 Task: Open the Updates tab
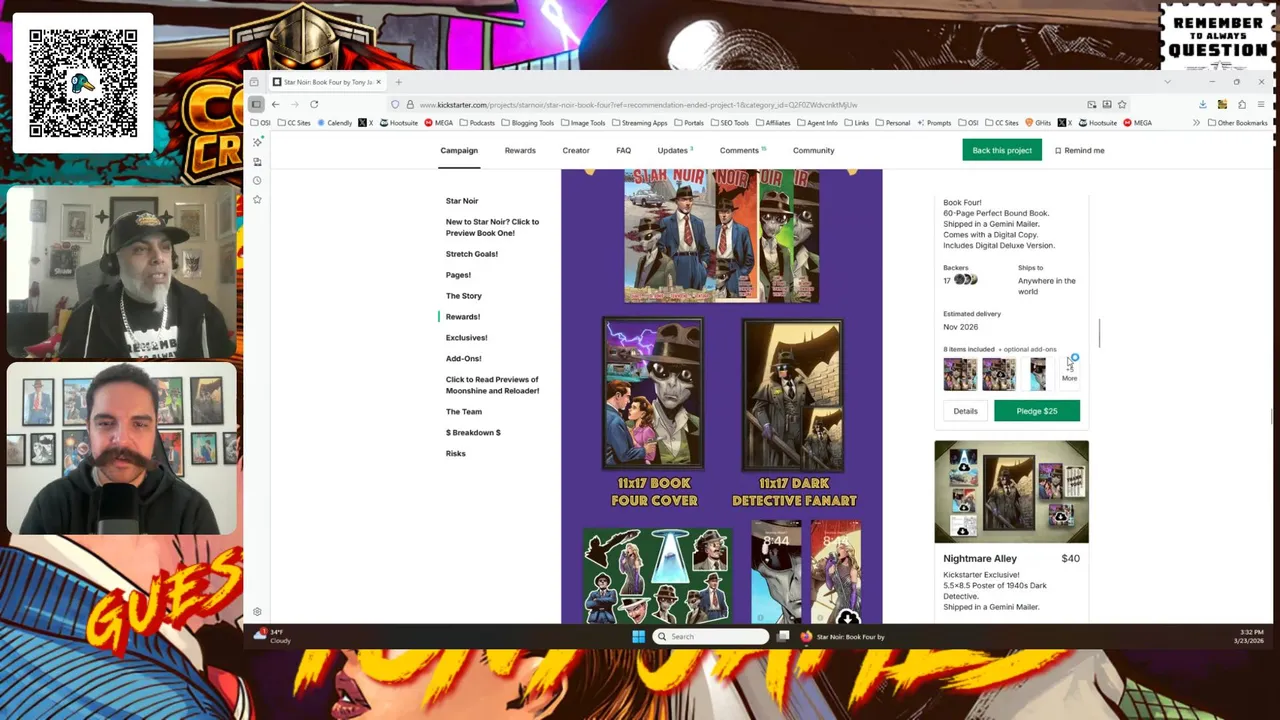[x=674, y=150]
